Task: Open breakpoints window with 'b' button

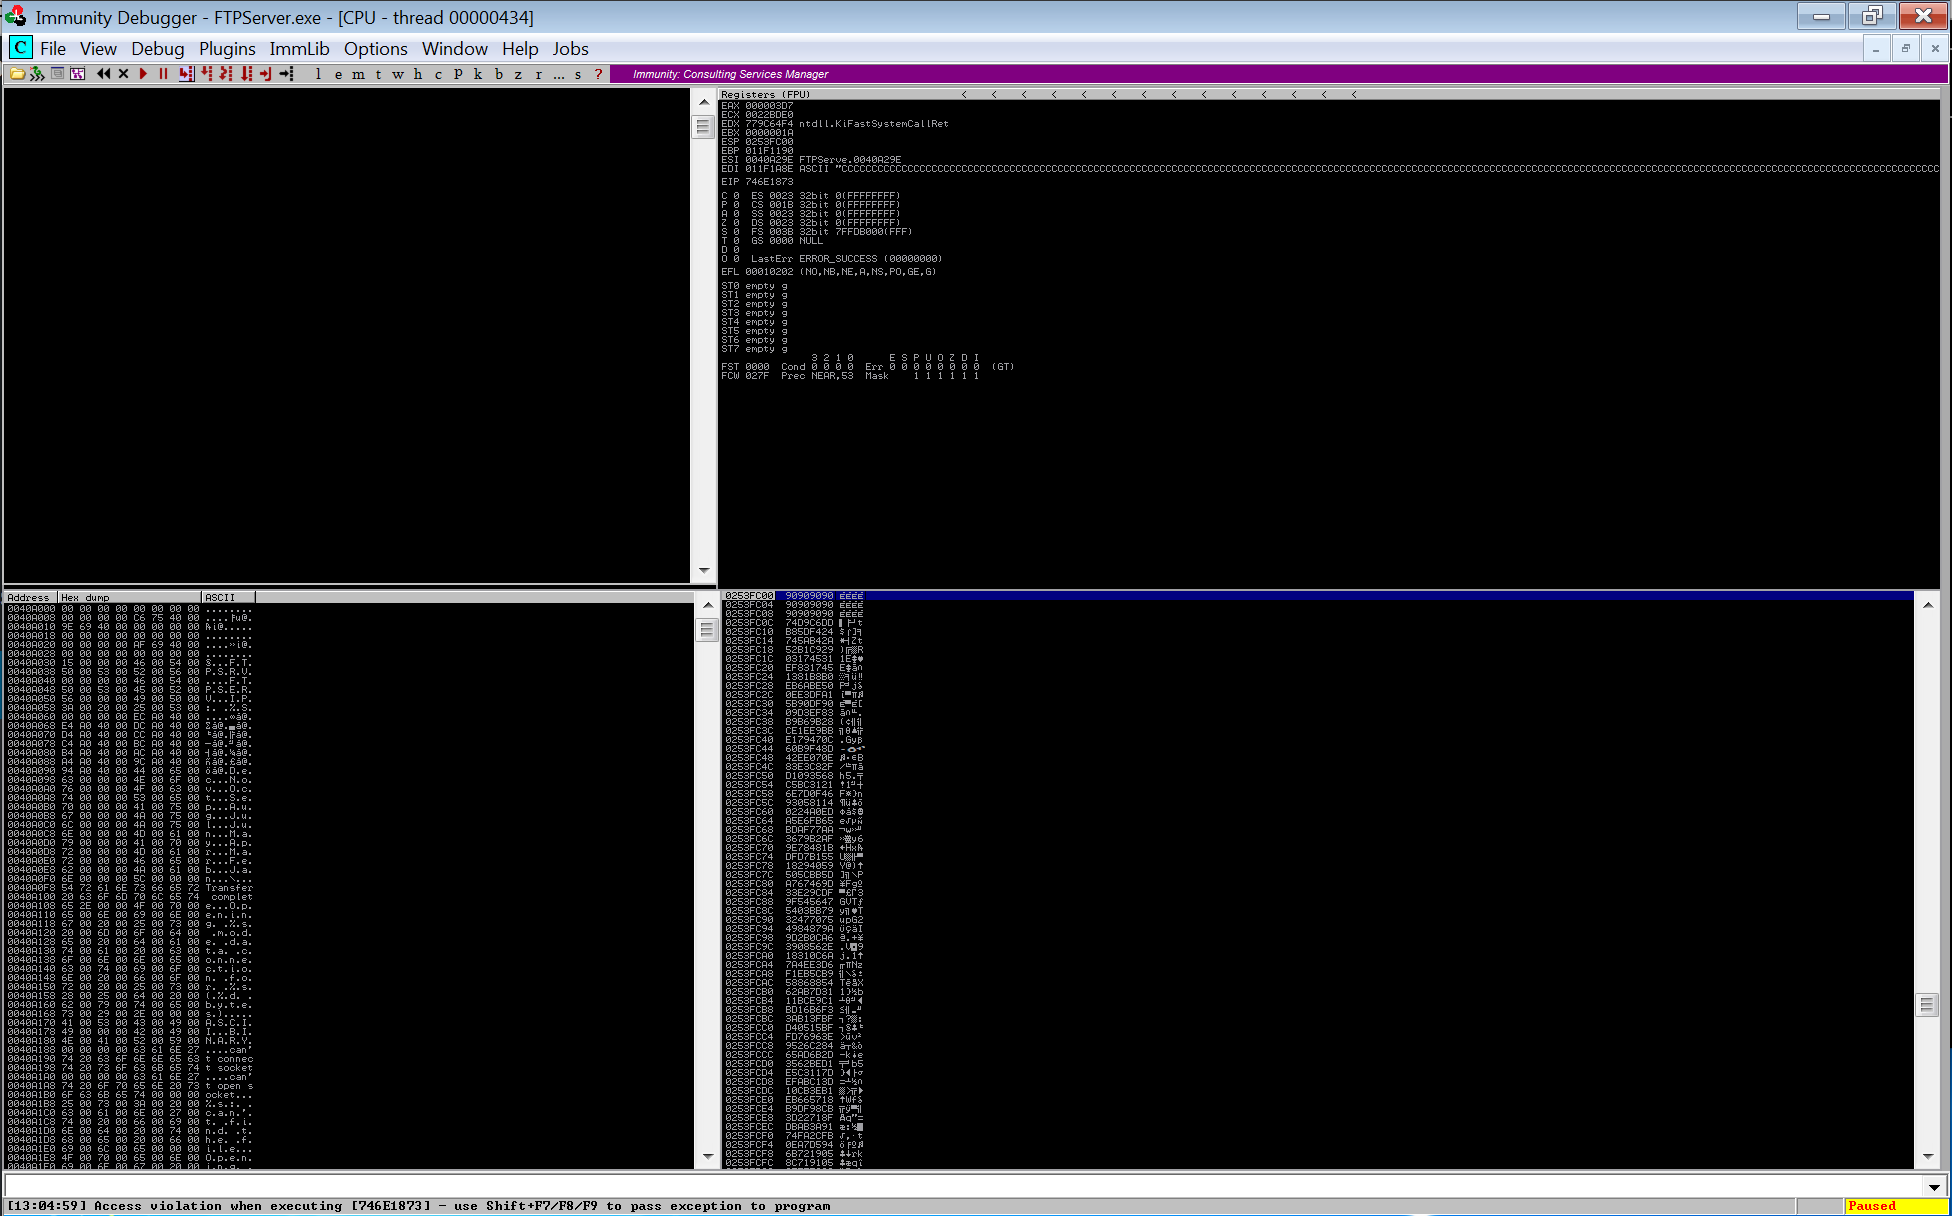Action: click(x=498, y=74)
